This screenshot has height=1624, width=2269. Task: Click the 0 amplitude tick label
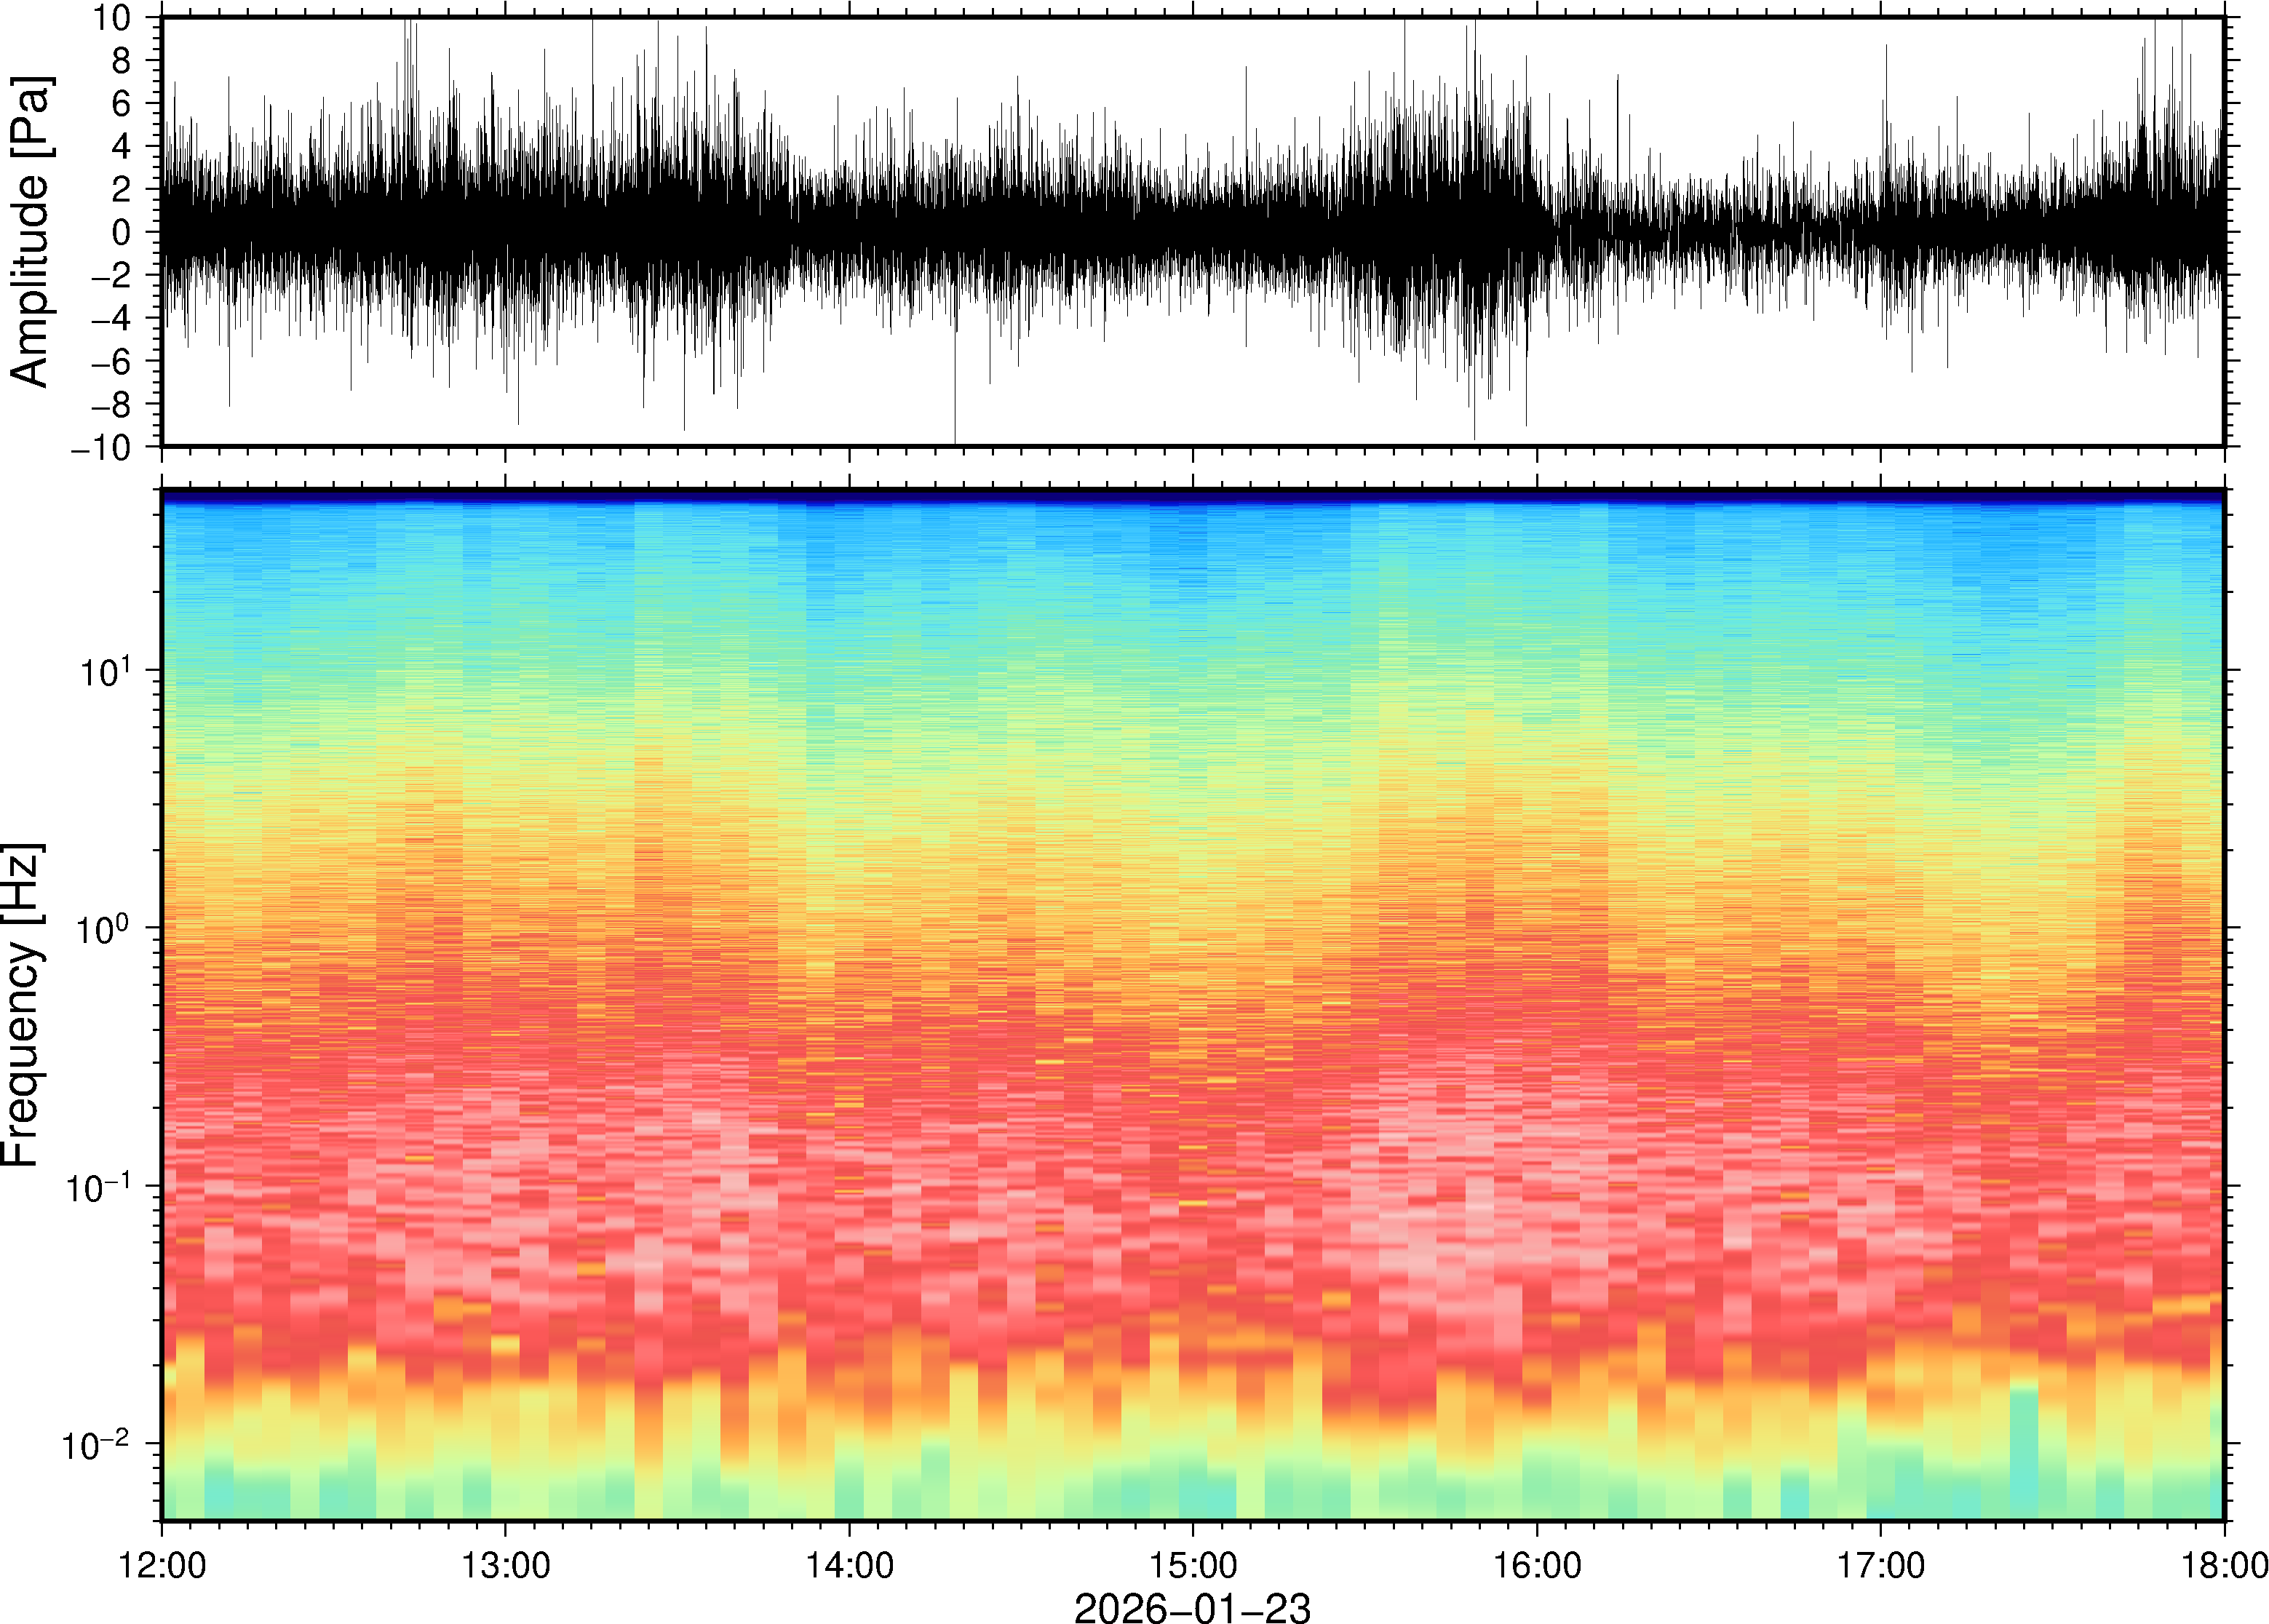(122, 233)
